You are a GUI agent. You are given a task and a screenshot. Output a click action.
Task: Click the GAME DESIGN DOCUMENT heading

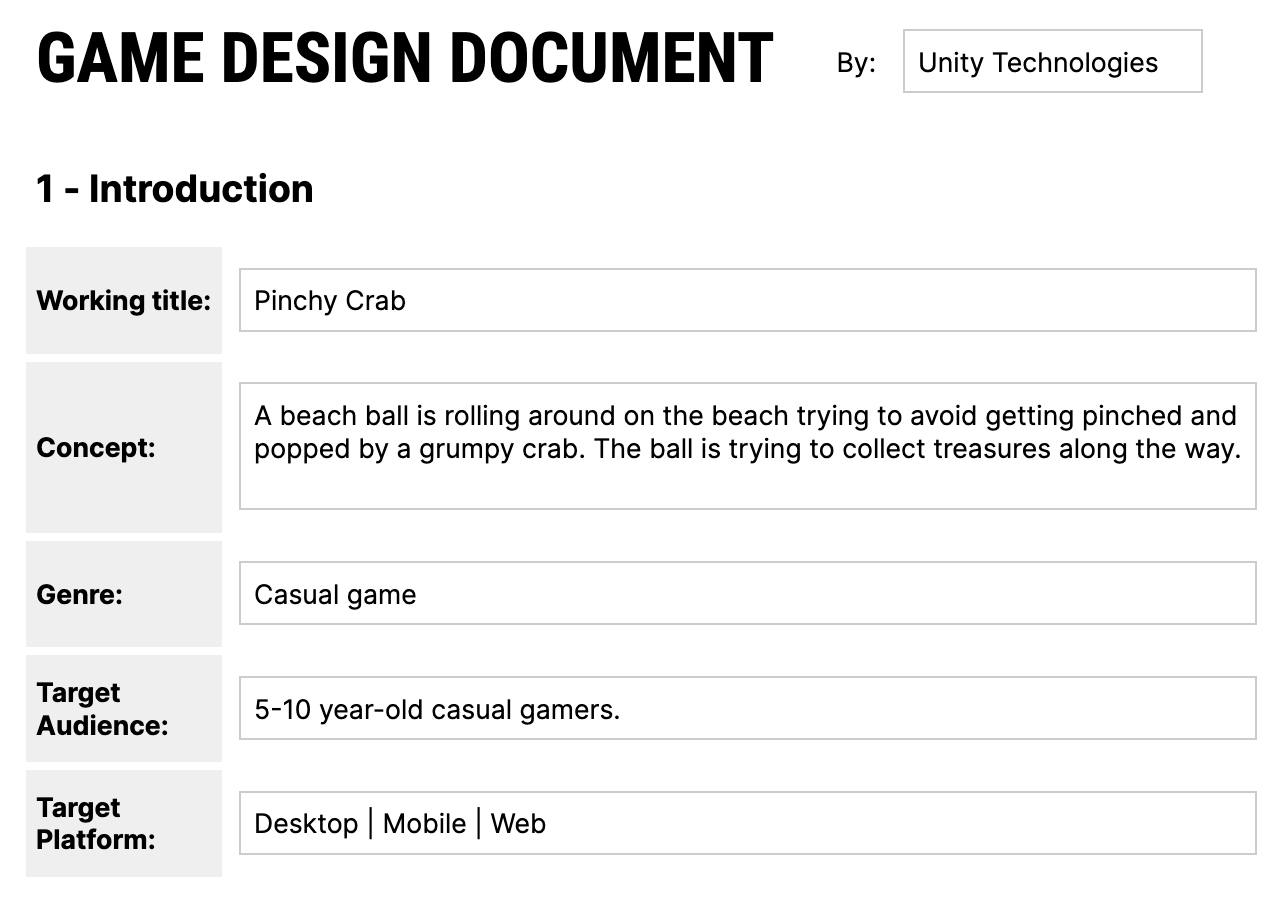pyautogui.click(x=405, y=58)
